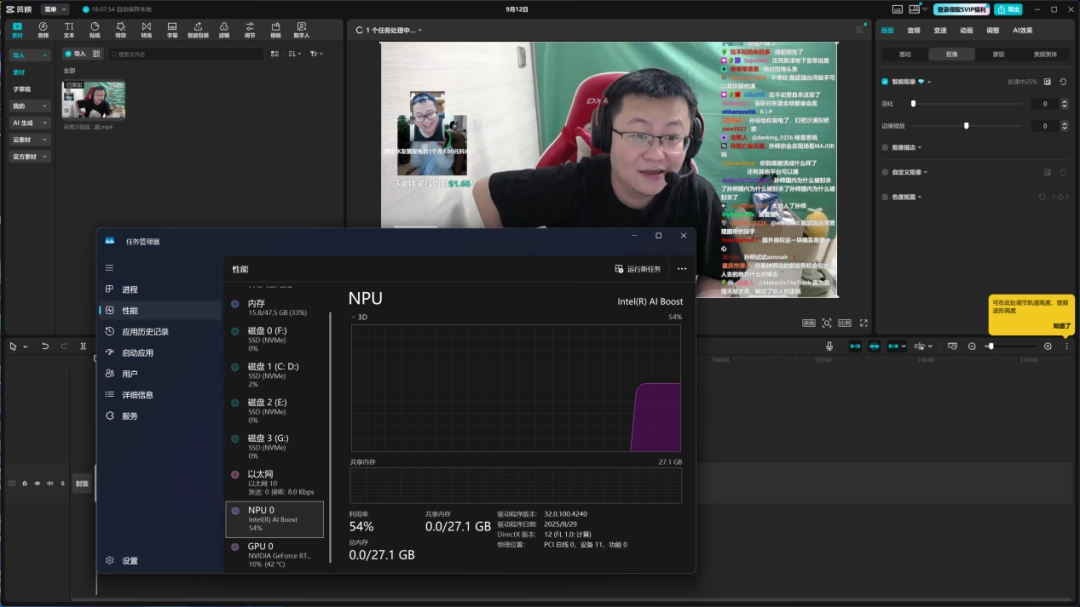The height and width of the screenshot is (607, 1080).
Task: Click the media search input field
Action: [x=186, y=54]
